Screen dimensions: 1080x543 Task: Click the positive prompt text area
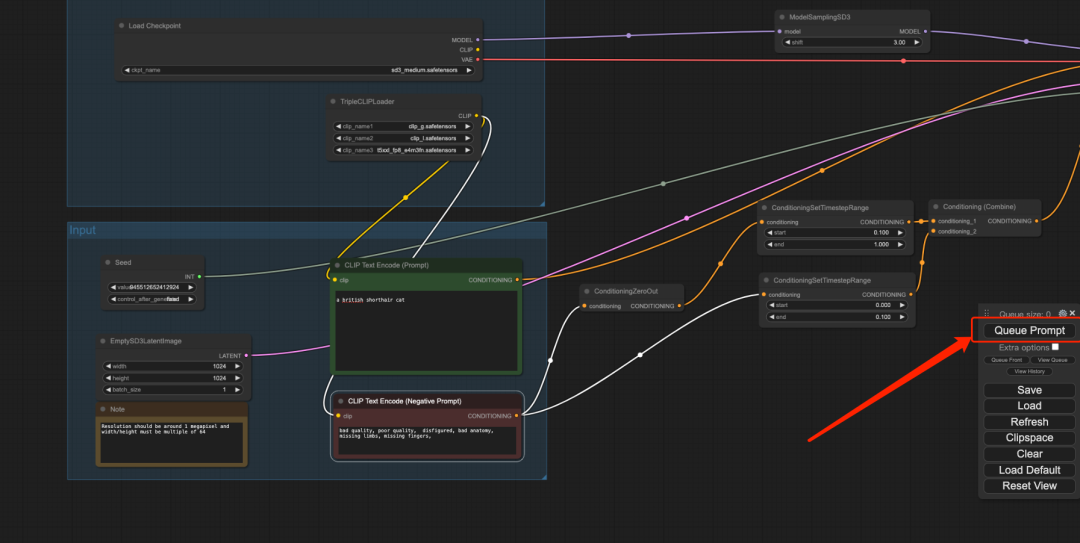point(426,330)
